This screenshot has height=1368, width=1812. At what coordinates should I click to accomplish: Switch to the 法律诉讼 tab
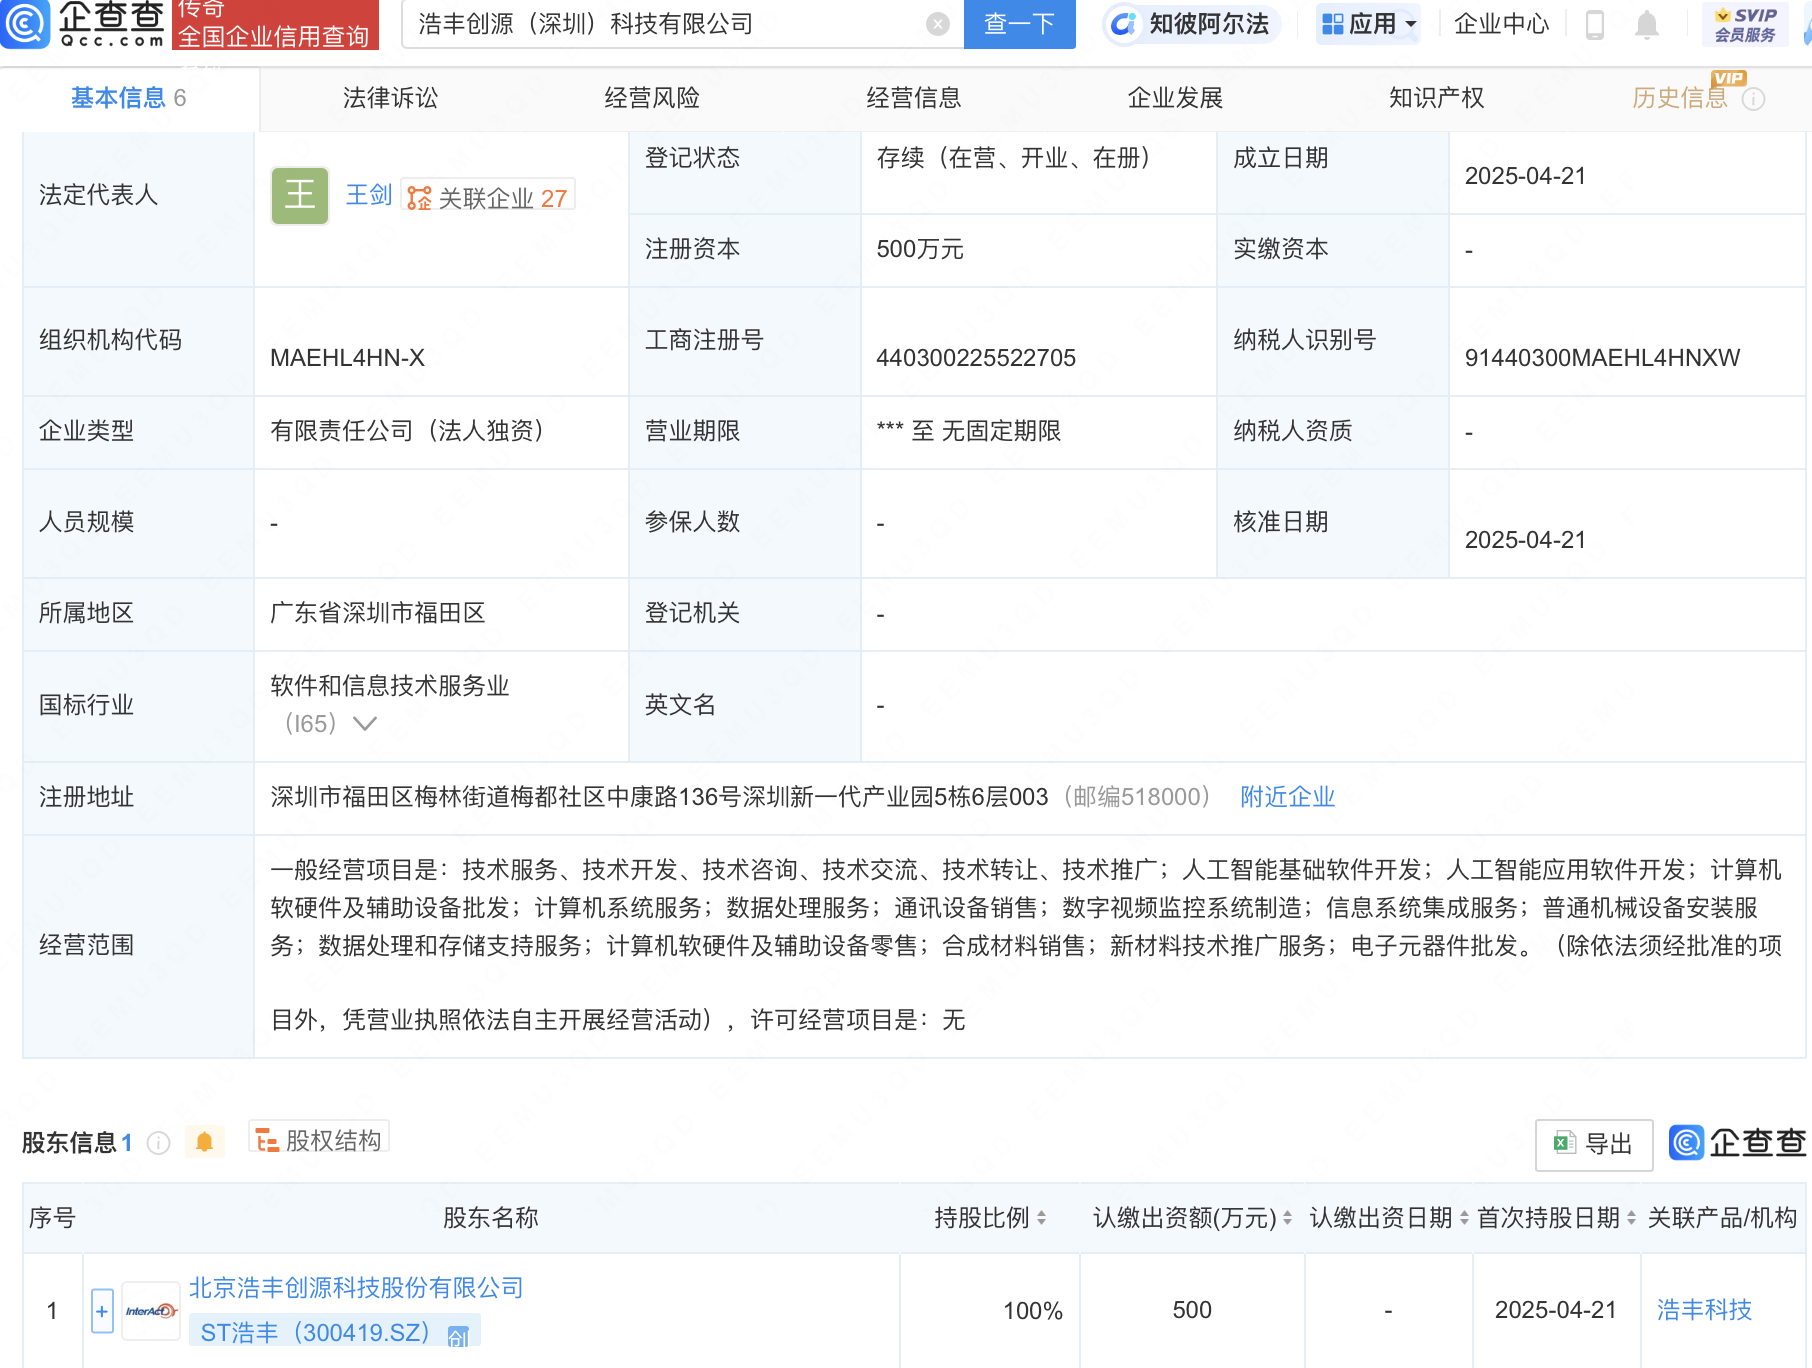coord(390,98)
